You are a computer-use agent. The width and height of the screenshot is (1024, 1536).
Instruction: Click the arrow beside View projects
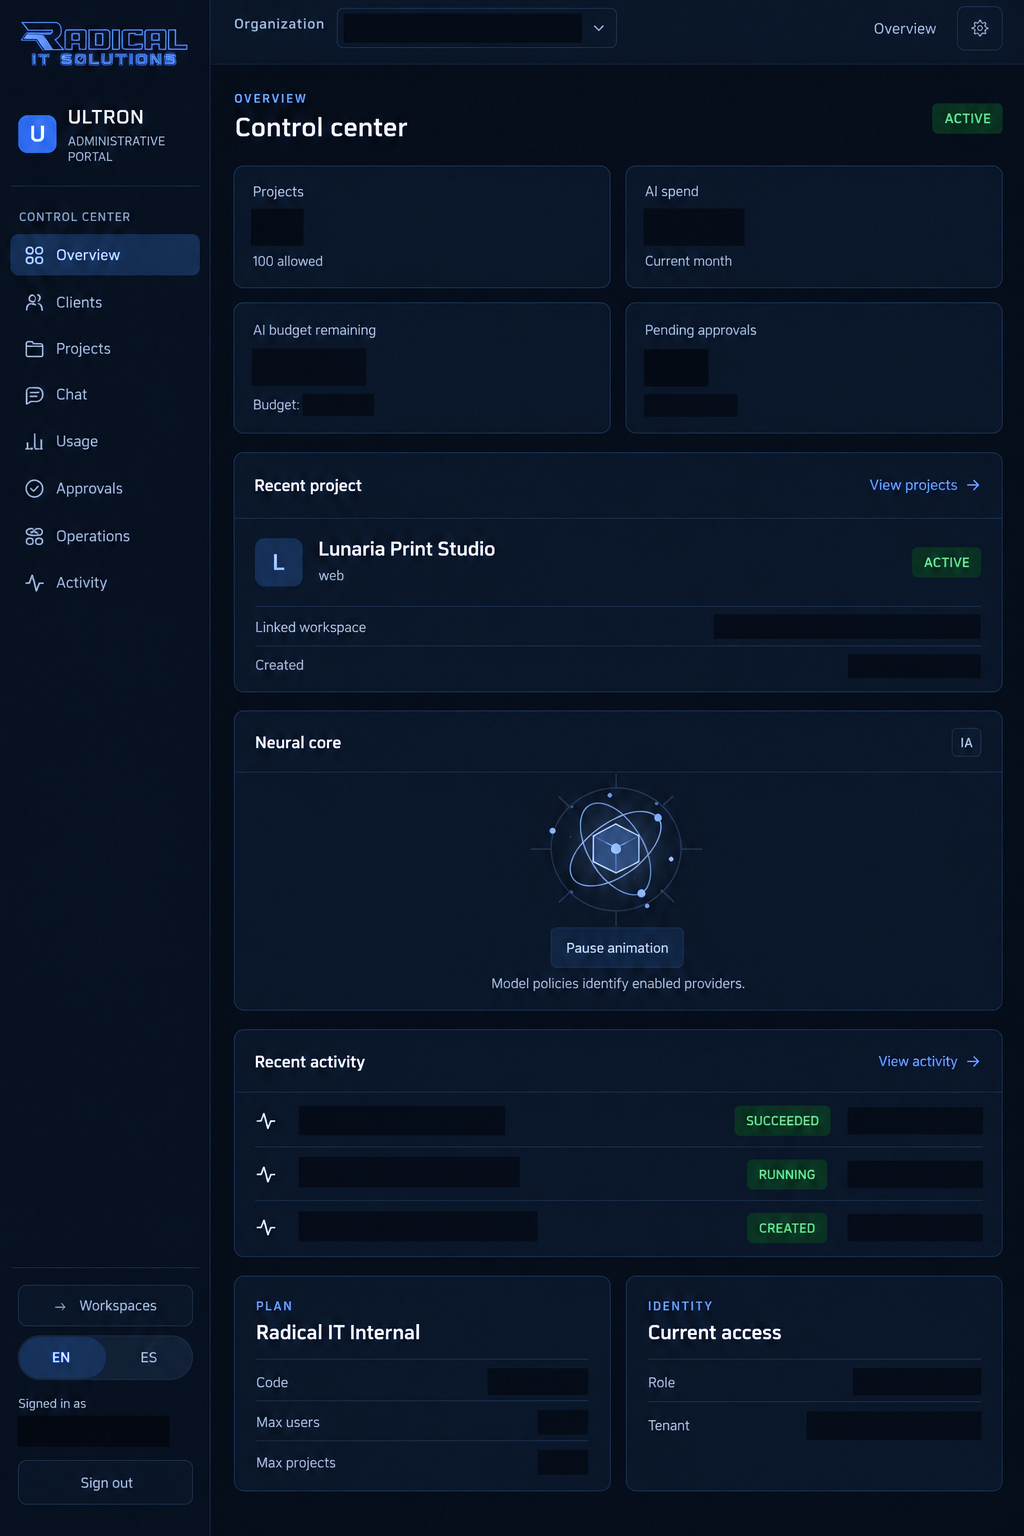[x=973, y=485]
